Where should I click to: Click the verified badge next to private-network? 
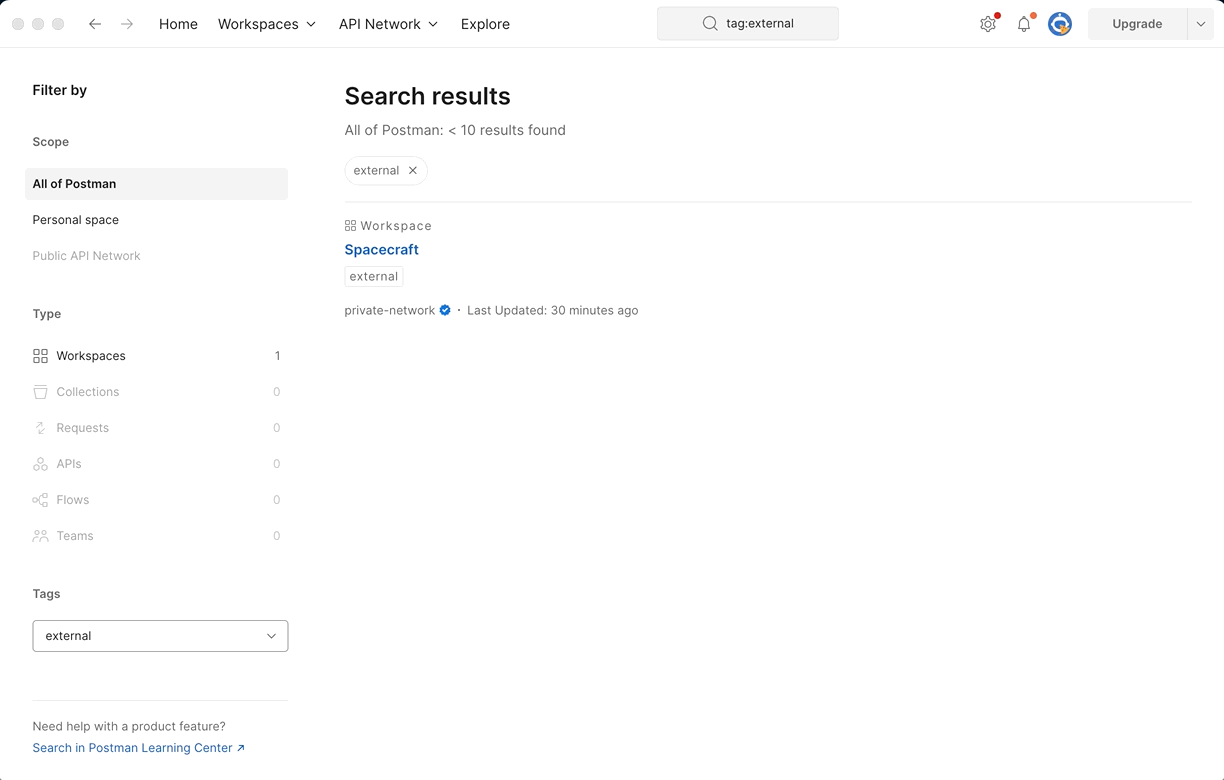click(x=445, y=310)
